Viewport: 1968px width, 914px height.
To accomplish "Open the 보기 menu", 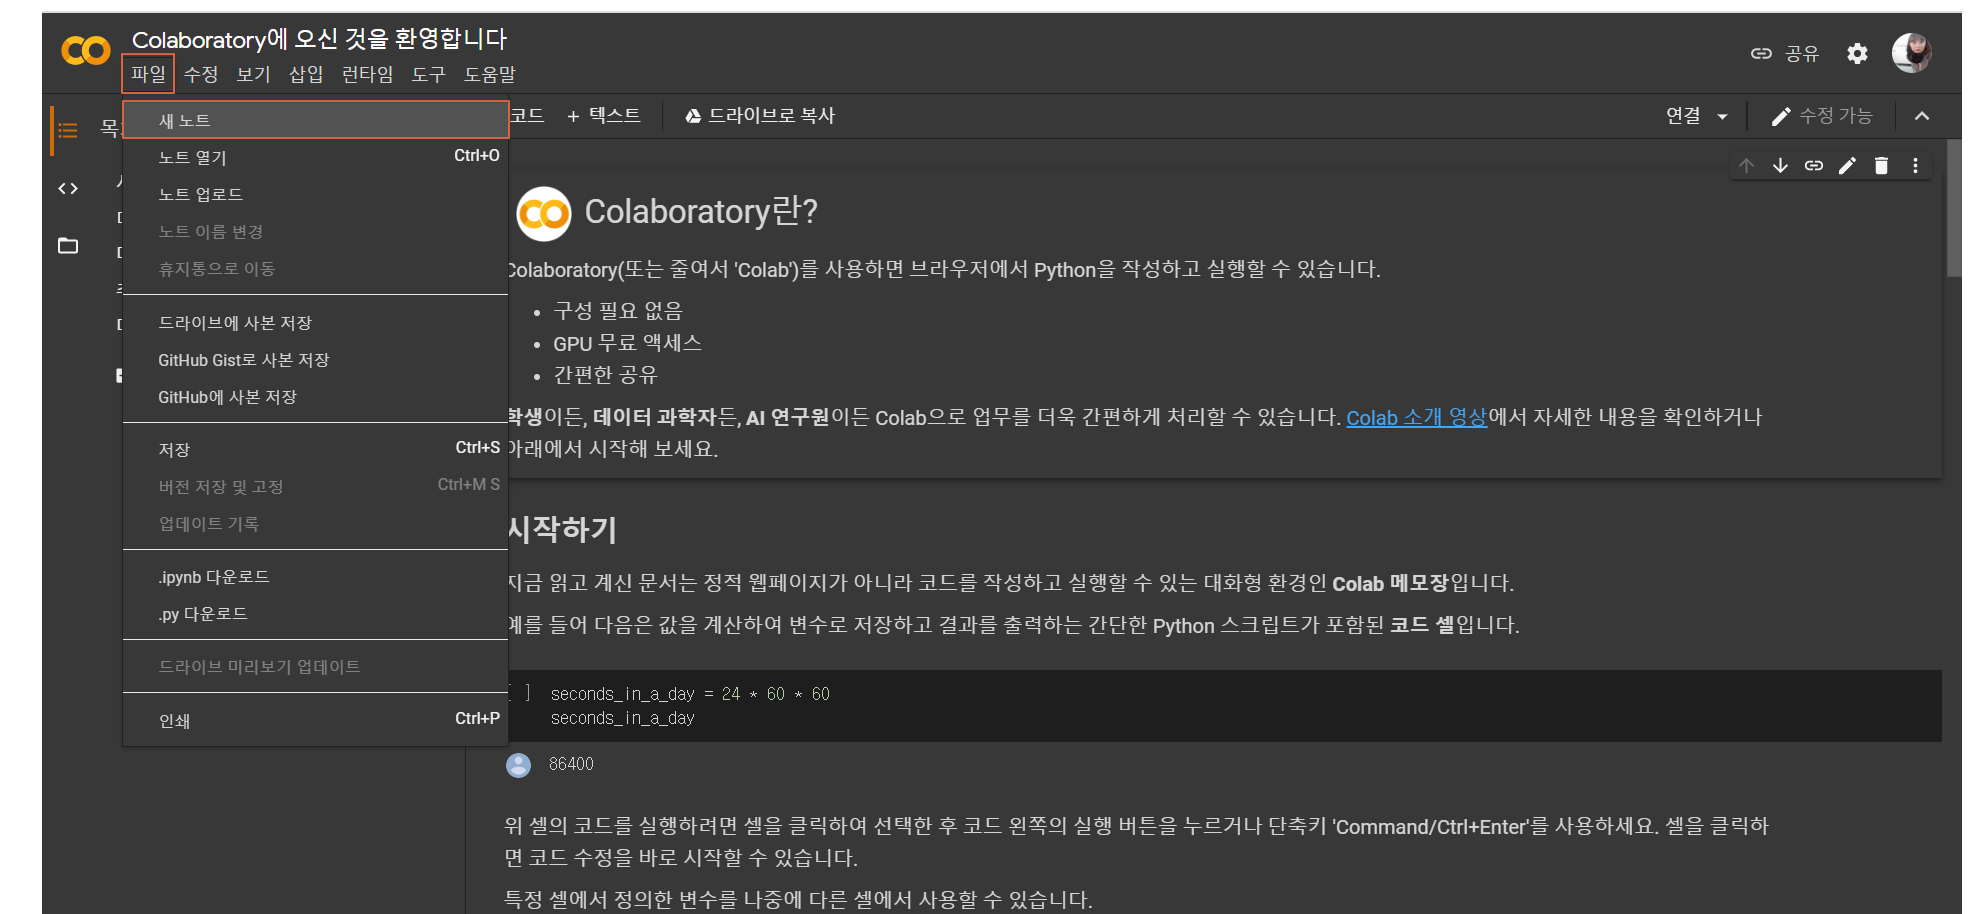I will click(253, 74).
